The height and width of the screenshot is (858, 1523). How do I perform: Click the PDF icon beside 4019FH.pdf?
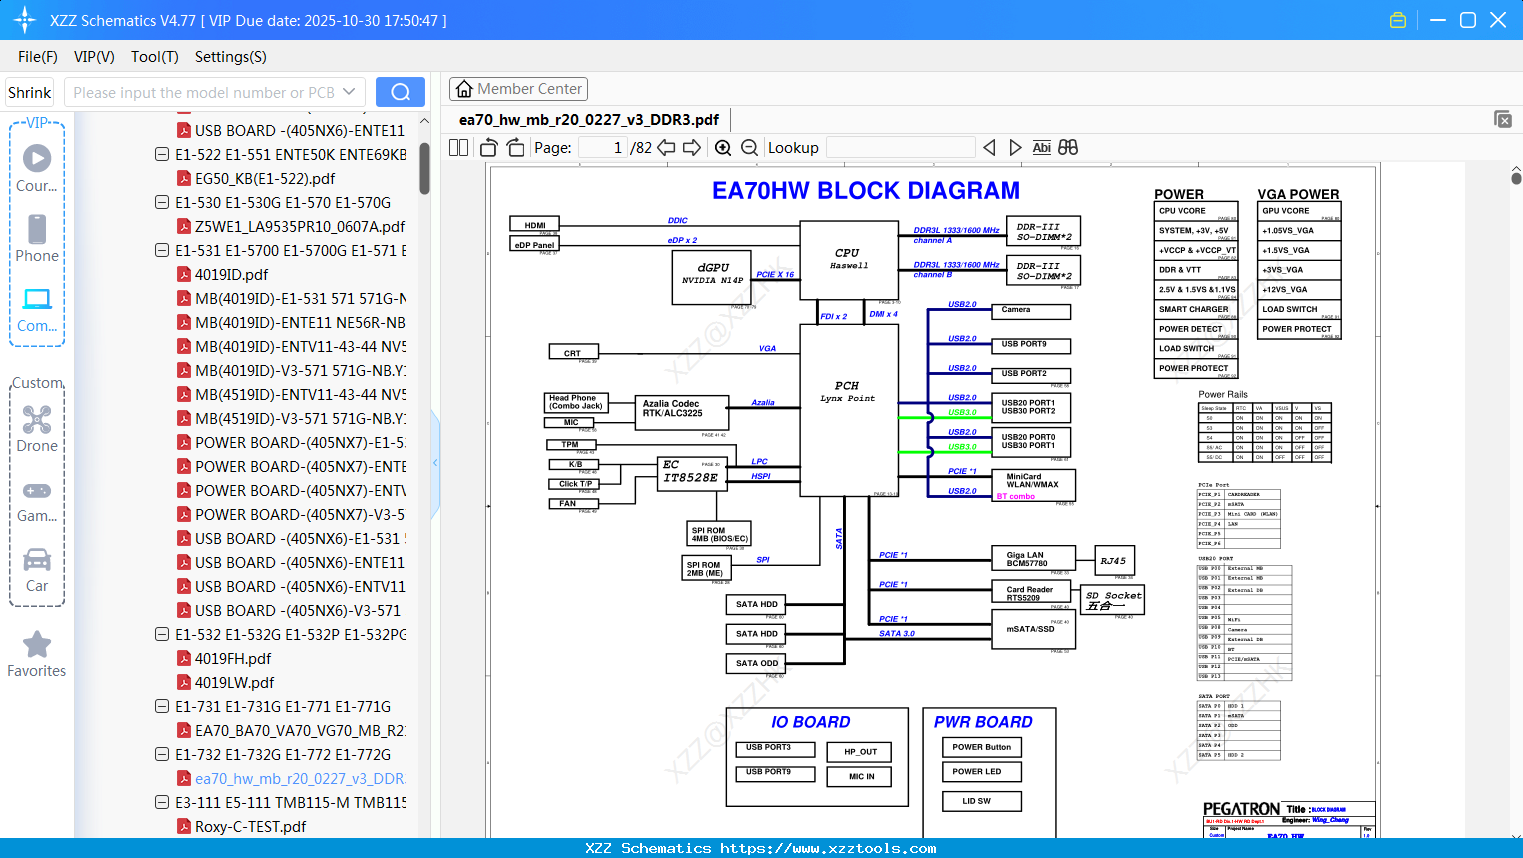(184, 658)
